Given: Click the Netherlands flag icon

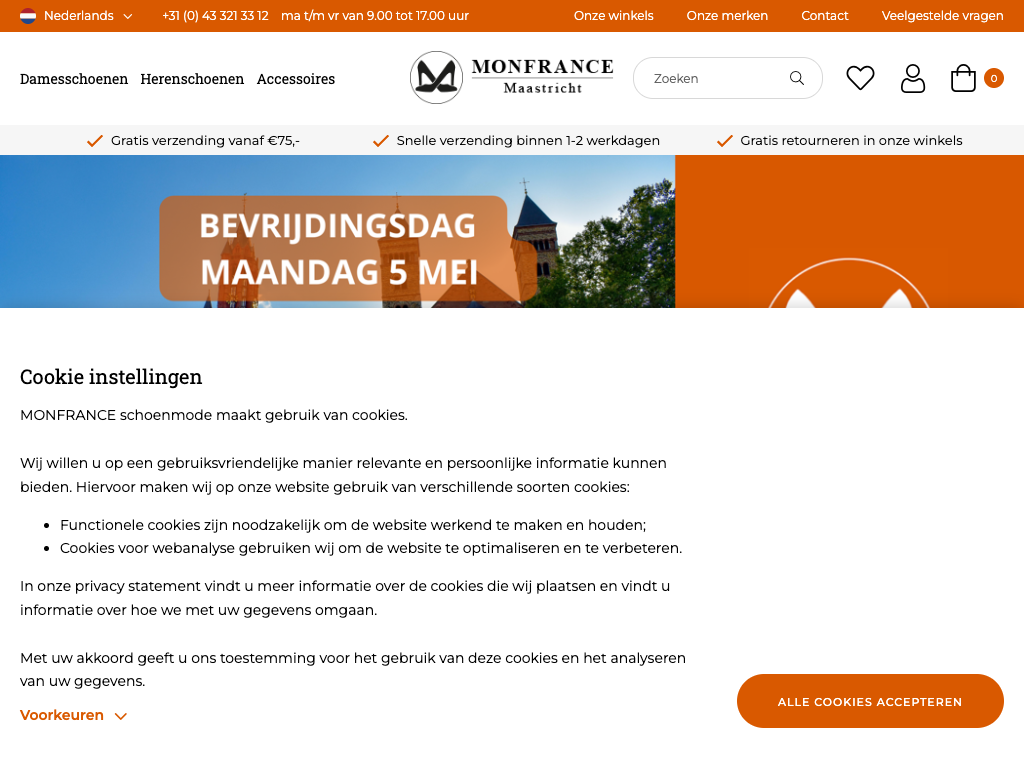Looking at the screenshot, I should tap(28, 16).
